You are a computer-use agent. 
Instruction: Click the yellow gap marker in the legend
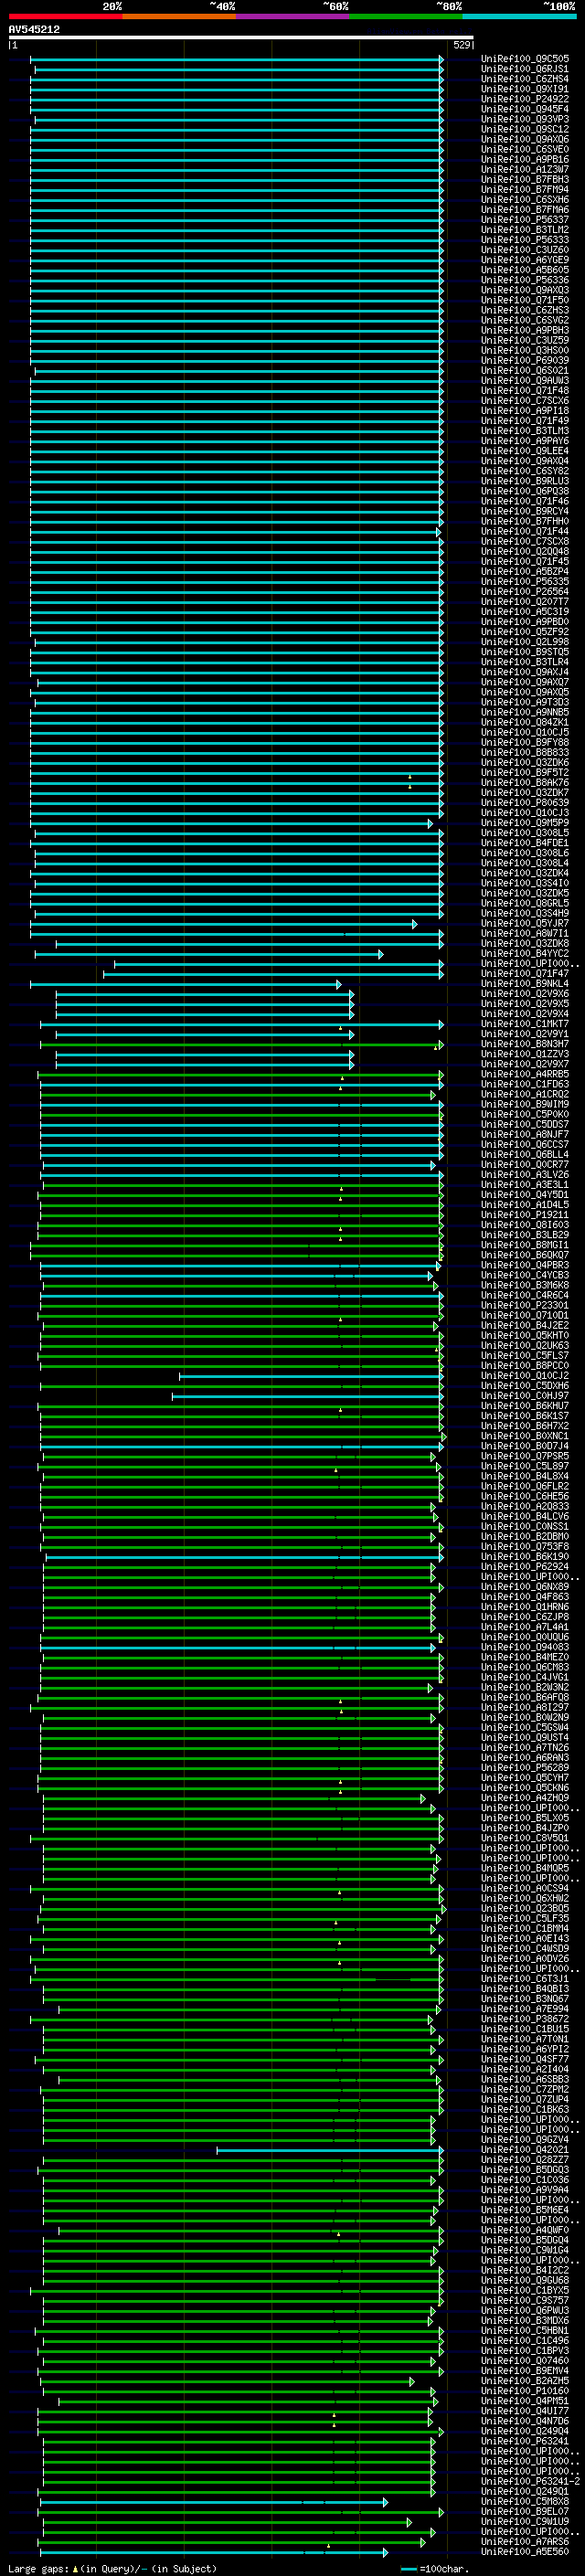click(x=76, y=2568)
